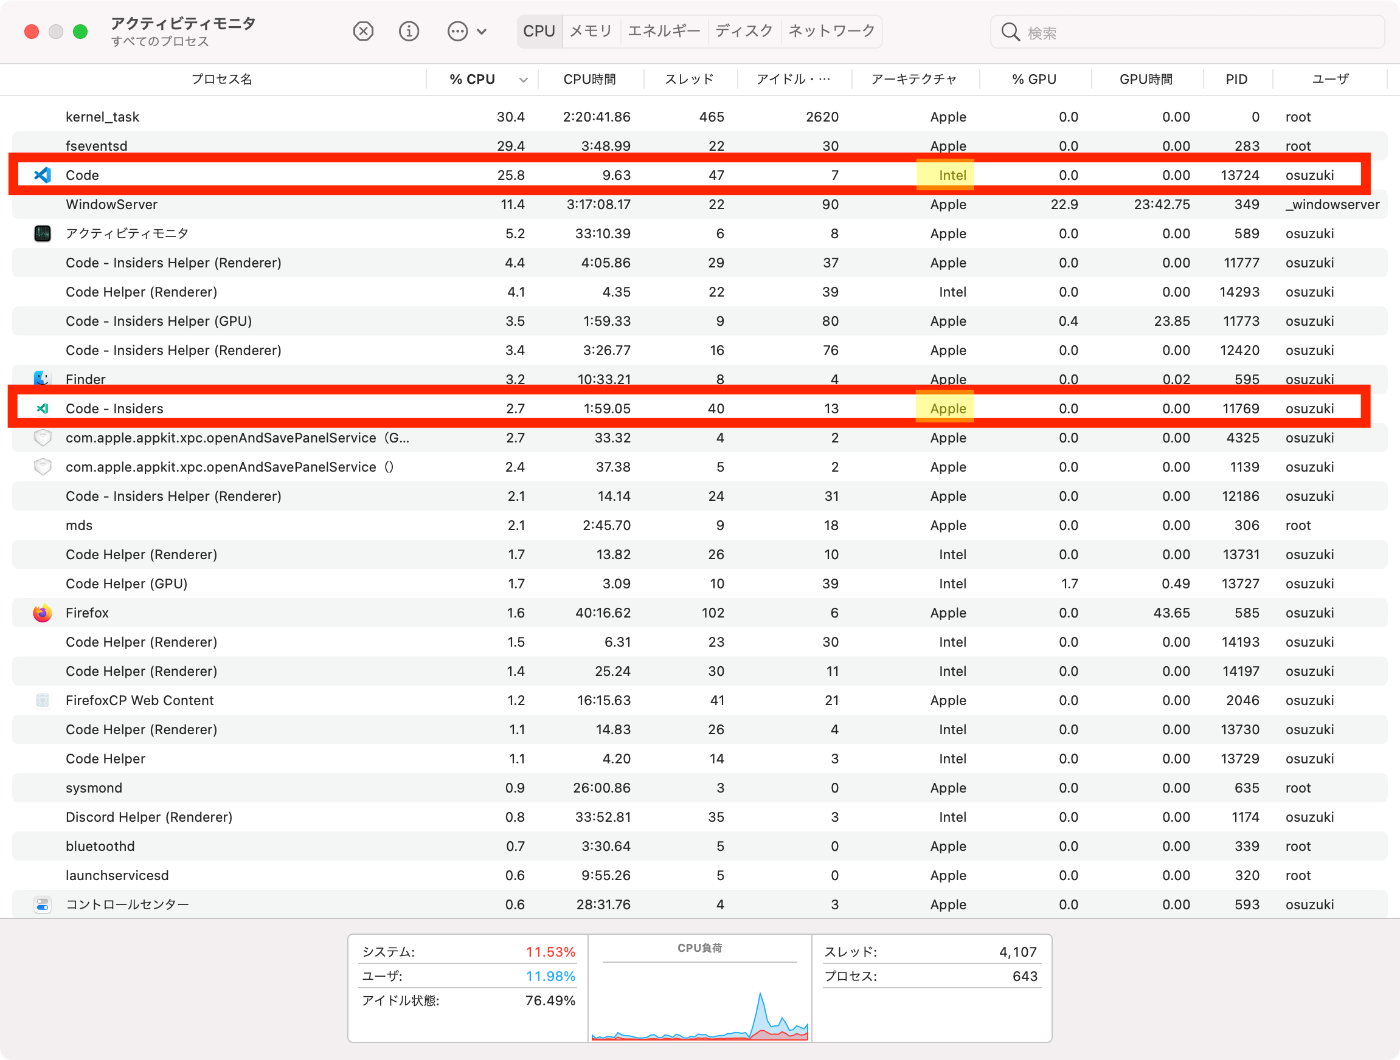Sort by ユーザ column header
The image size is (1400, 1060).
[1330, 79]
